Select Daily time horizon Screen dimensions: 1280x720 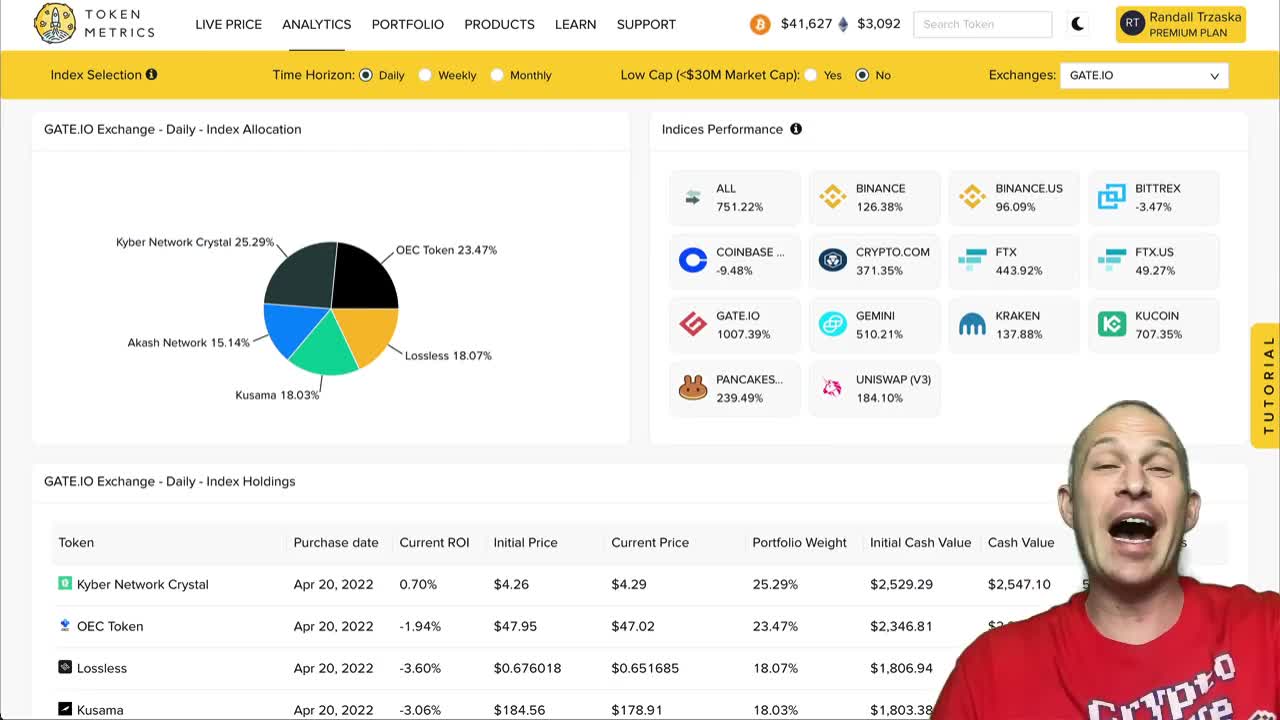pos(365,75)
